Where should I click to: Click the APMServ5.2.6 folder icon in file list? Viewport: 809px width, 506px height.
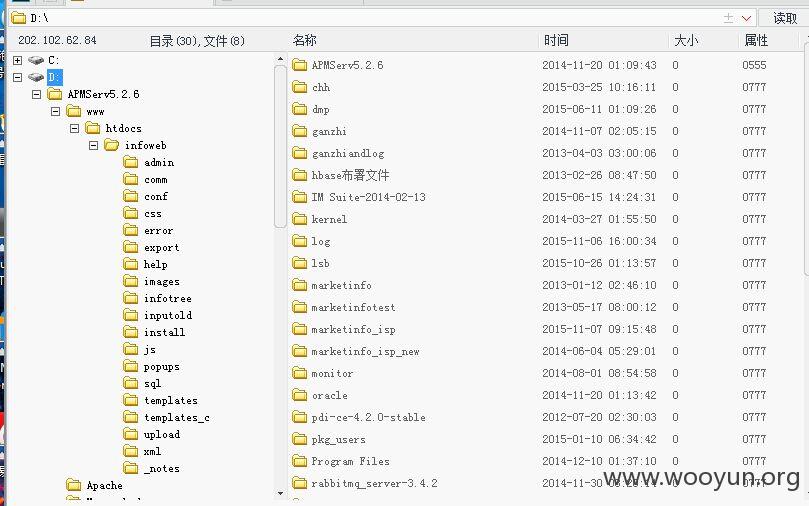click(299, 65)
